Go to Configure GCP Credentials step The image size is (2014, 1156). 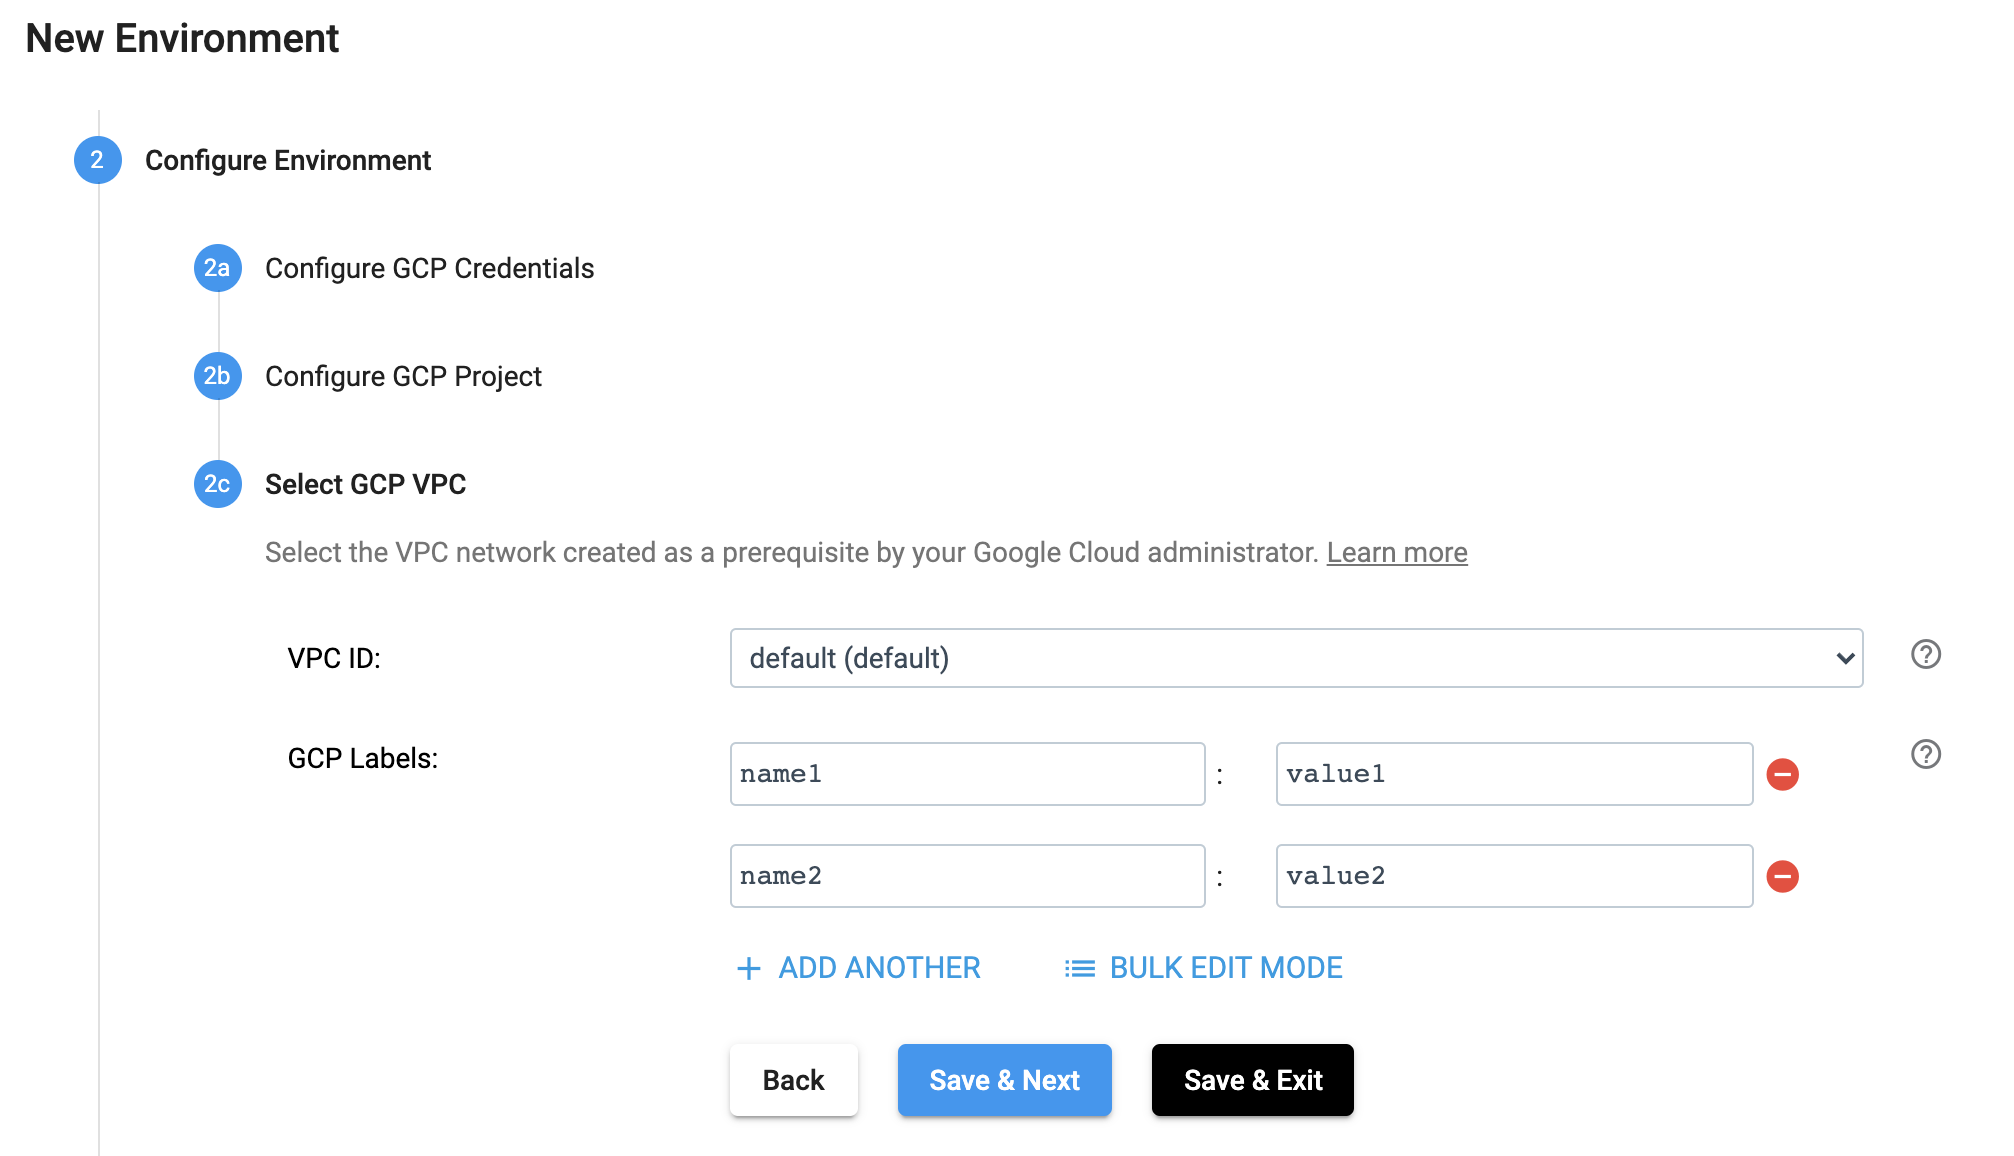[x=429, y=268]
